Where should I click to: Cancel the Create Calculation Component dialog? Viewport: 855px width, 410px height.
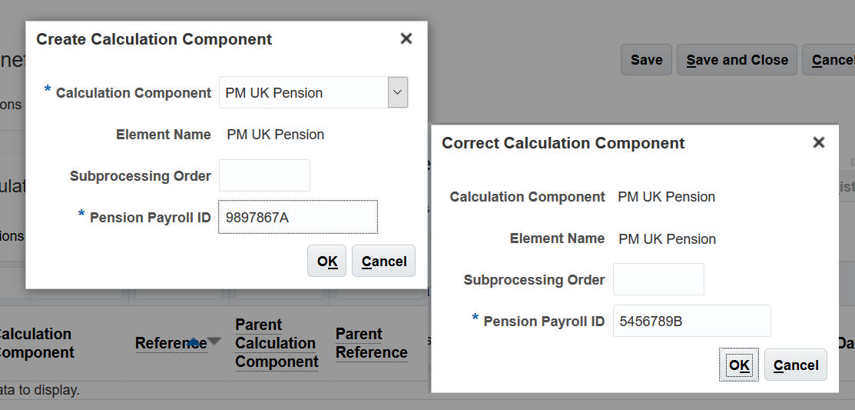coord(384,261)
